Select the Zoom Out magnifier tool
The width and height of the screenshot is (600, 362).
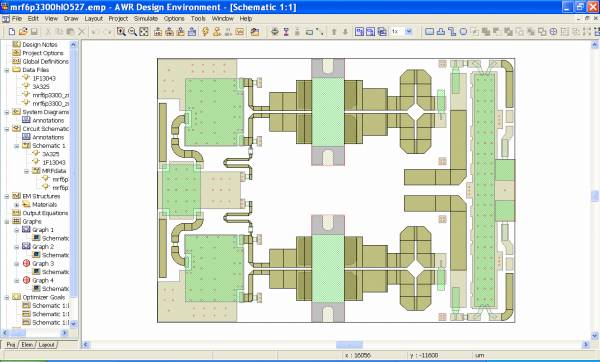pyautogui.click(x=132, y=32)
